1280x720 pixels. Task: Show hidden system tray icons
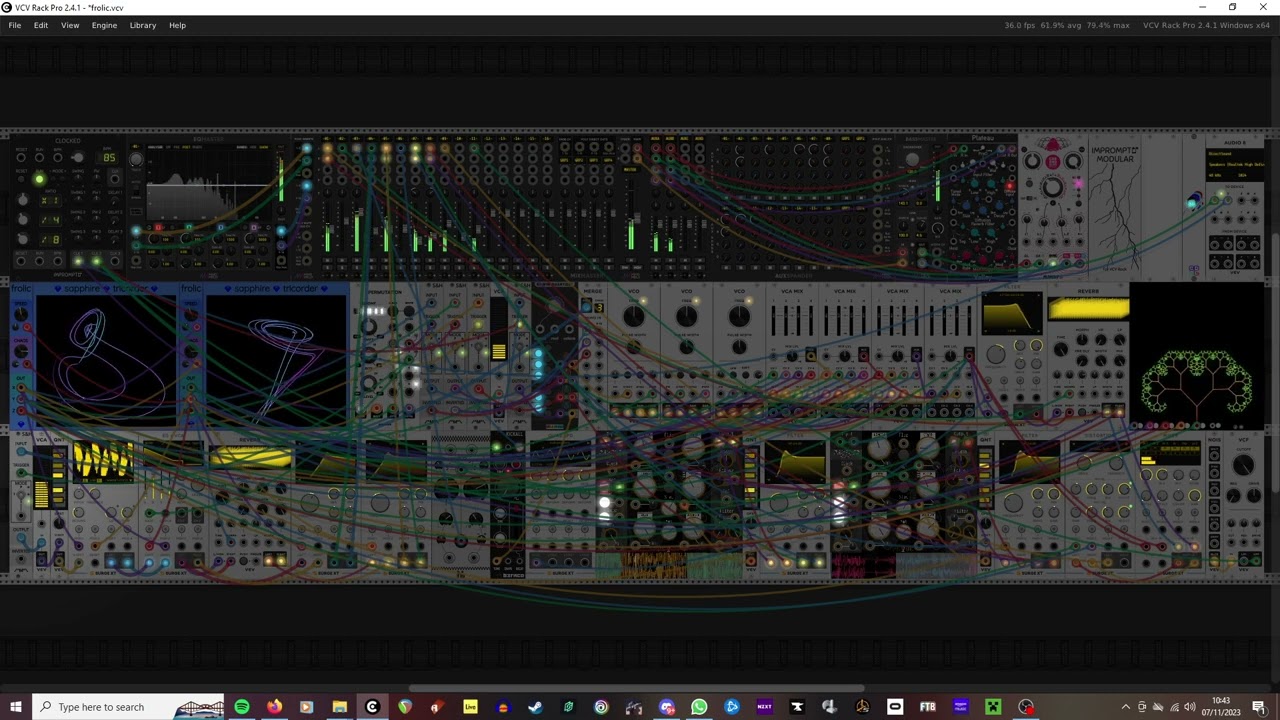point(1126,707)
